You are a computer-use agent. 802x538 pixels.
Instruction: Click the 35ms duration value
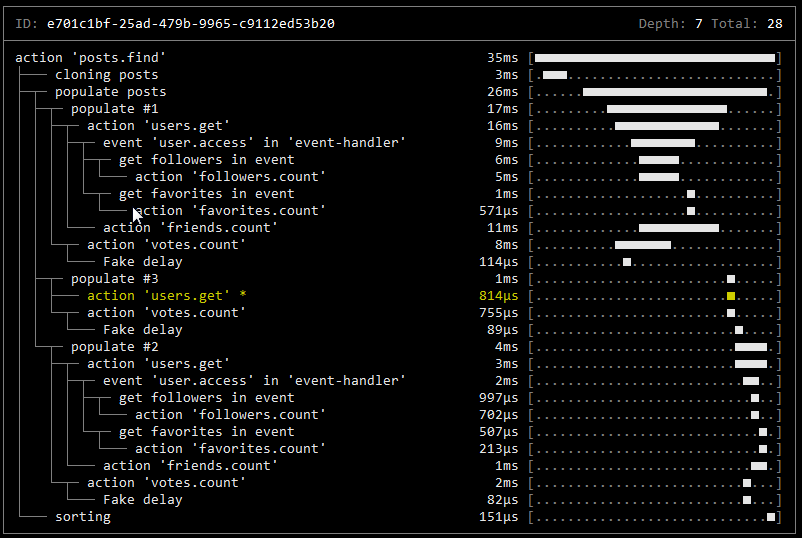[503, 58]
